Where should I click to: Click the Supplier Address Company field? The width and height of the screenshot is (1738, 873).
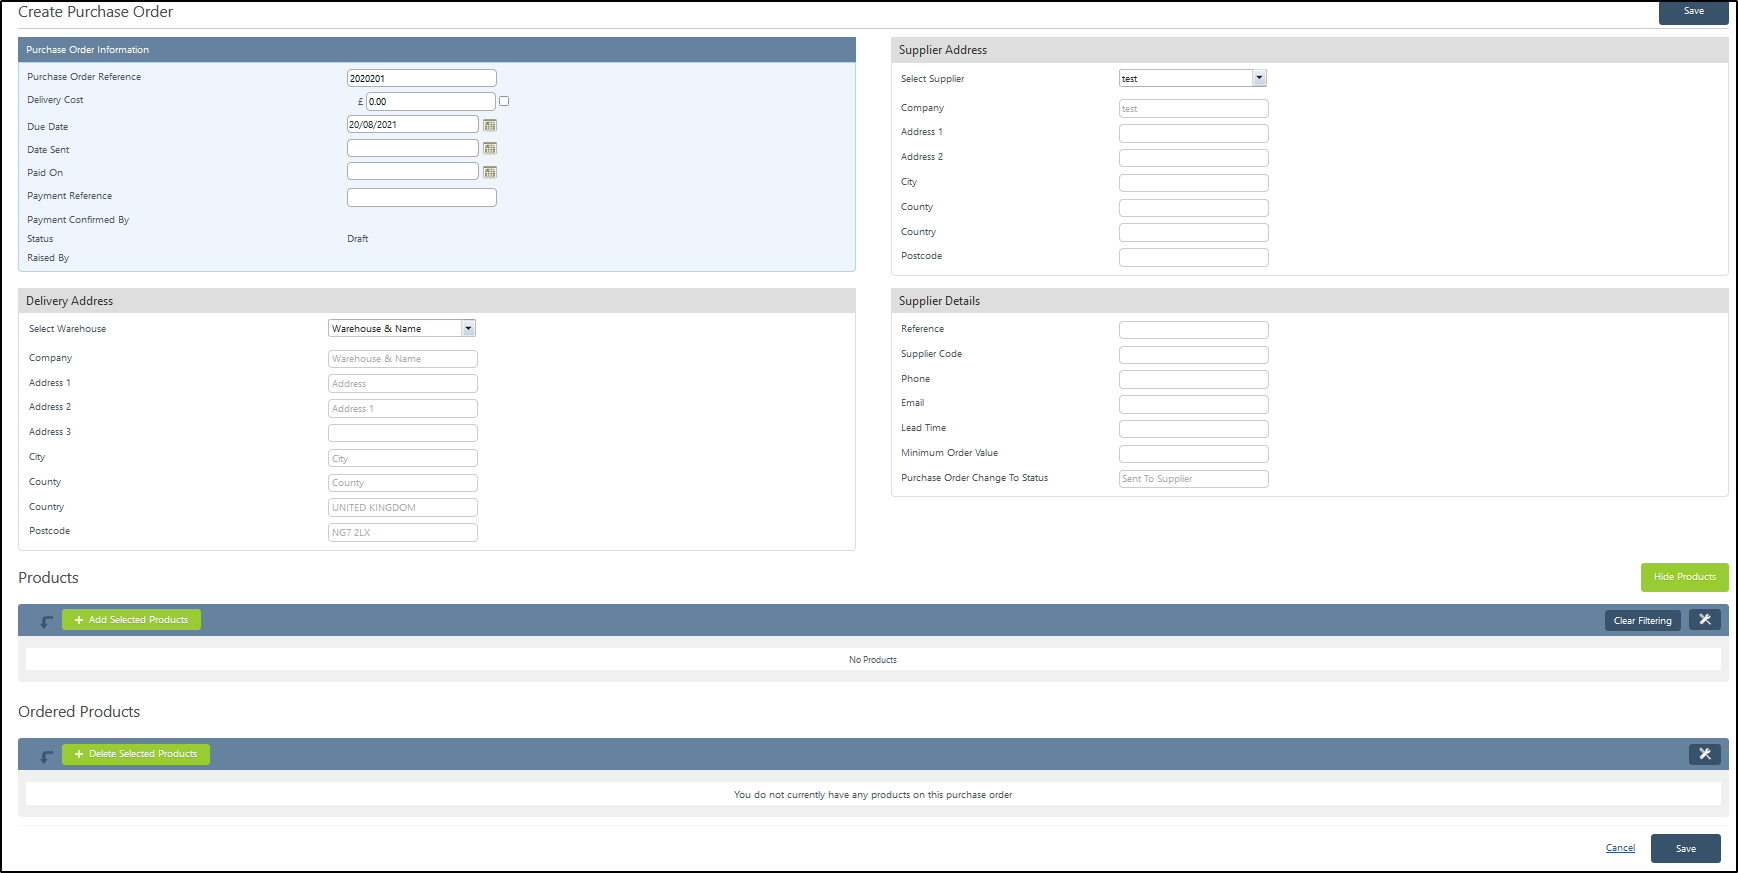click(1194, 108)
